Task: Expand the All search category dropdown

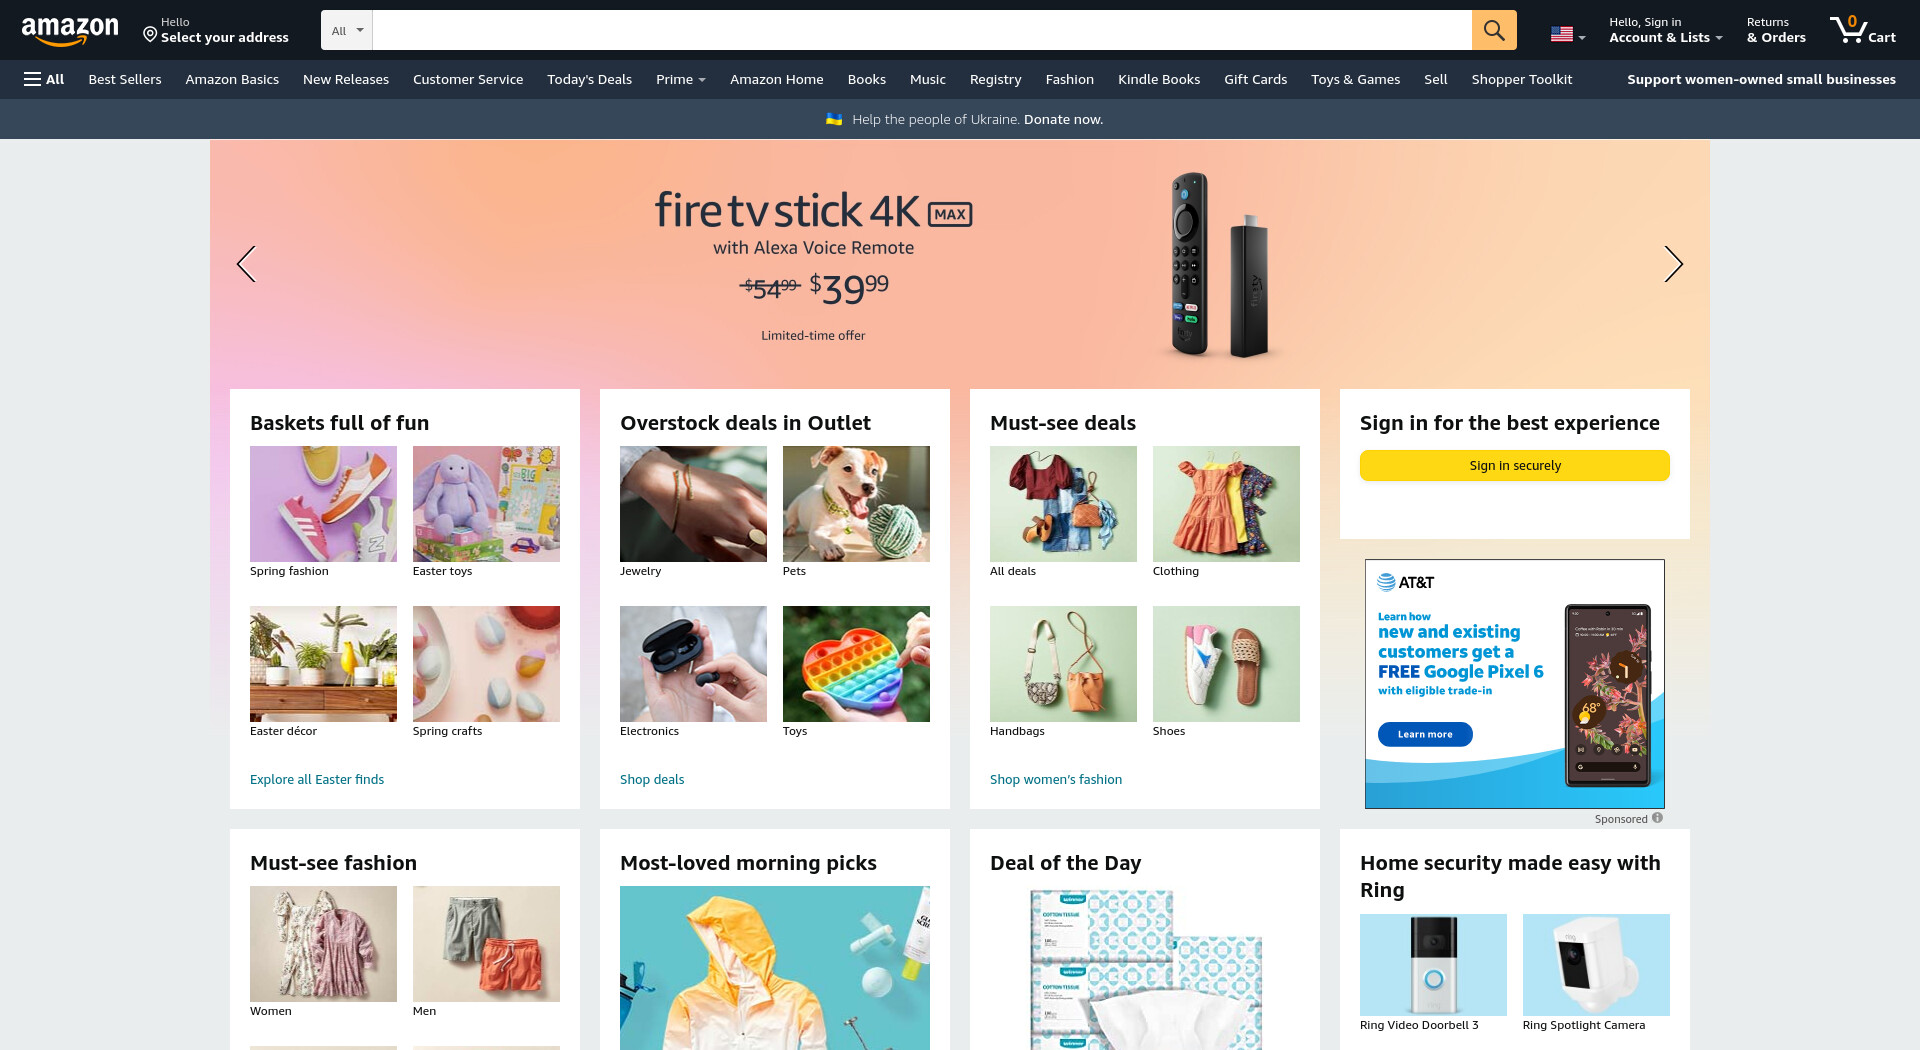Action: point(347,30)
